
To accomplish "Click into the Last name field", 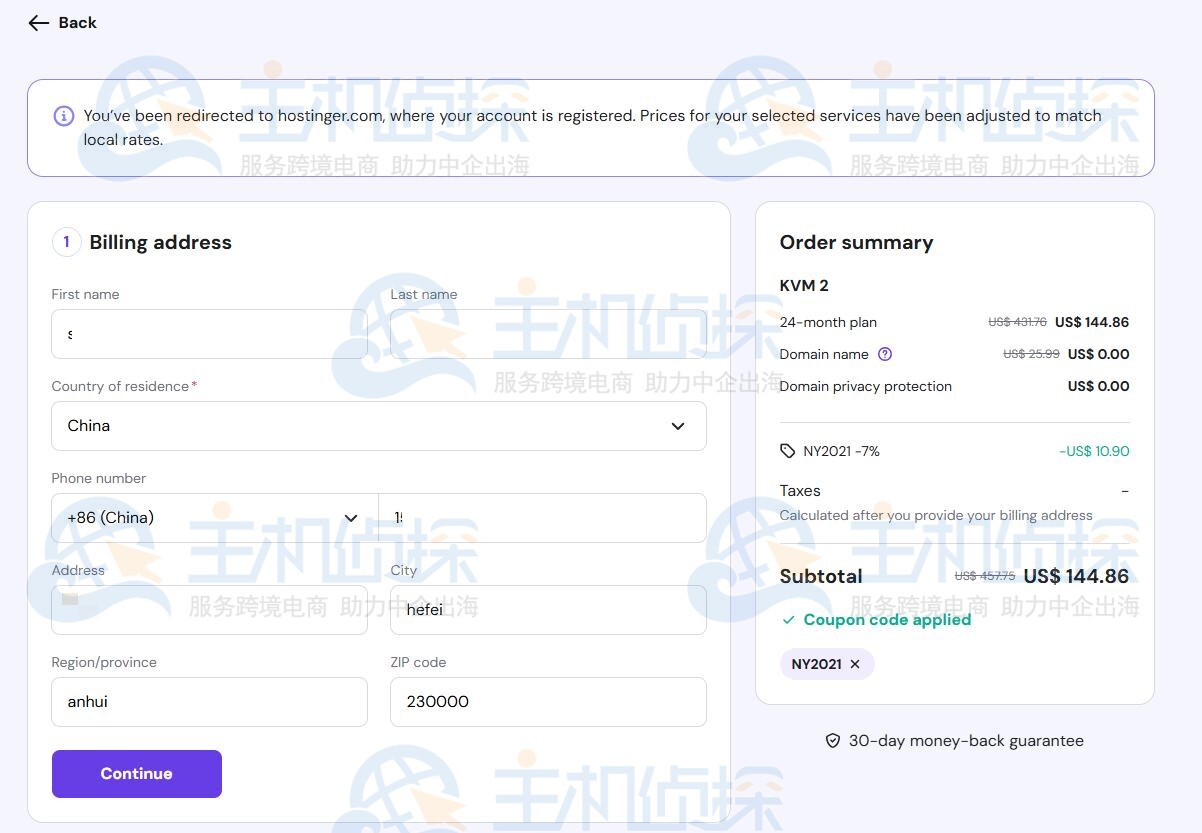I will 548,334.
